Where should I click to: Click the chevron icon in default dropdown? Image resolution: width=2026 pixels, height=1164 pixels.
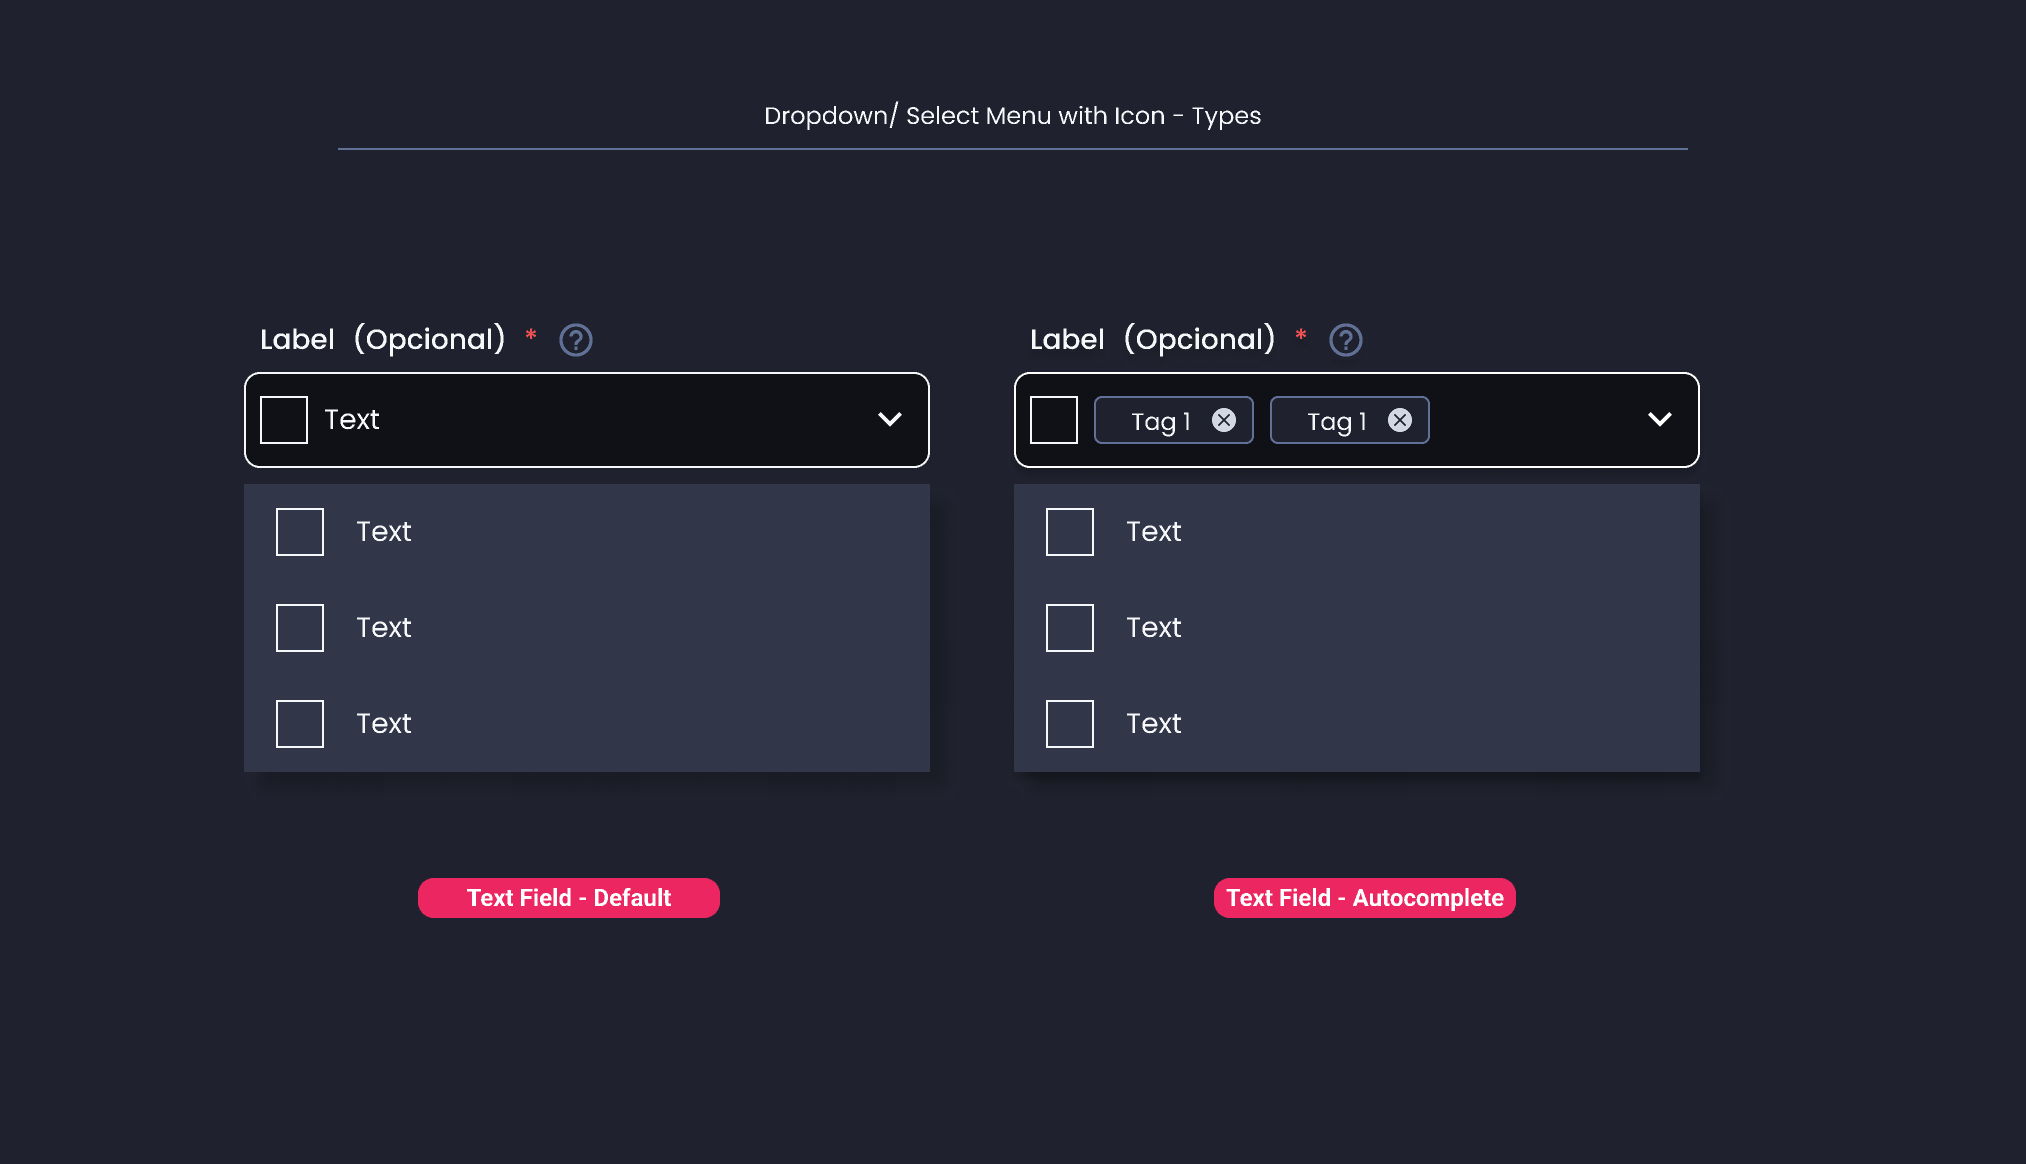click(x=890, y=420)
